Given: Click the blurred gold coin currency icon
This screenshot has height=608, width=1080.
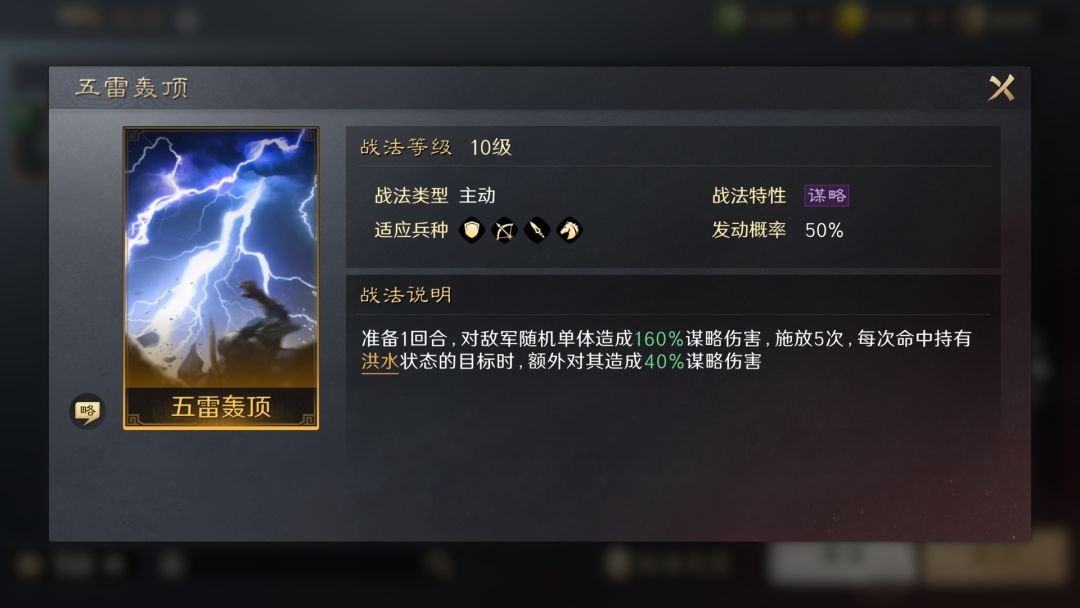Looking at the screenshot, I should [850, 19].
